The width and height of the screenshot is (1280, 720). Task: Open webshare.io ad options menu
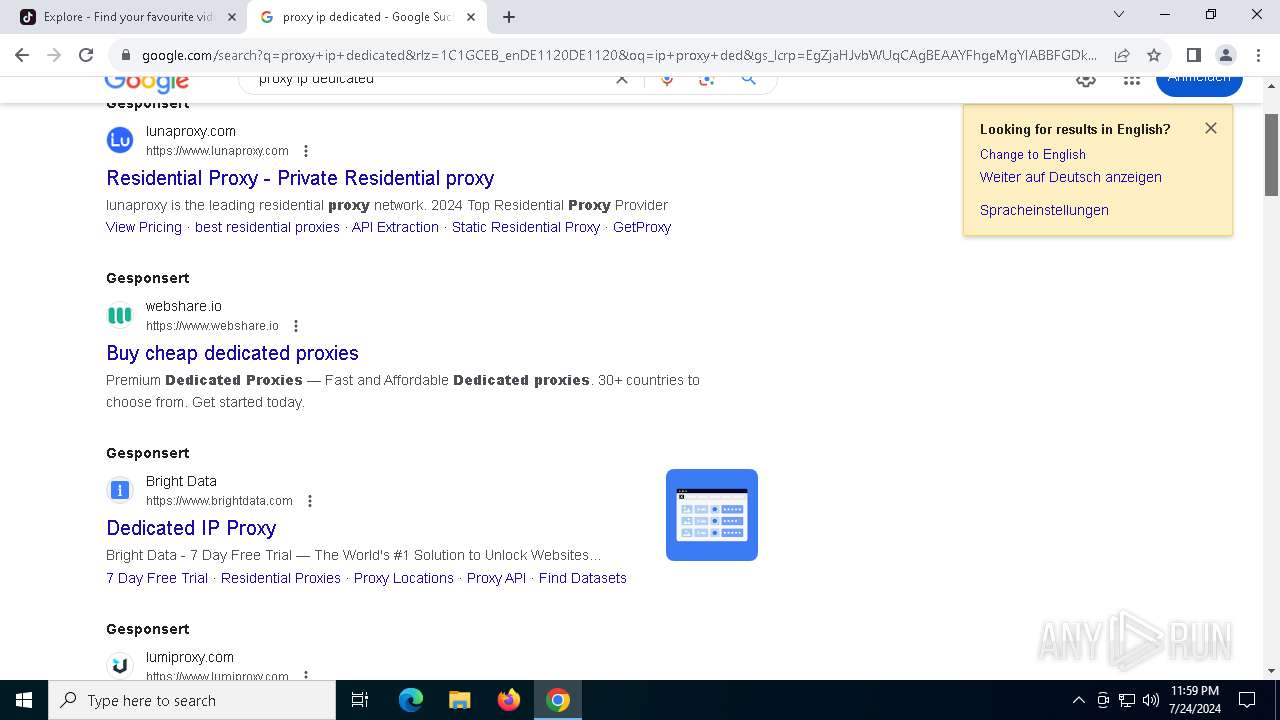(296, 326)
